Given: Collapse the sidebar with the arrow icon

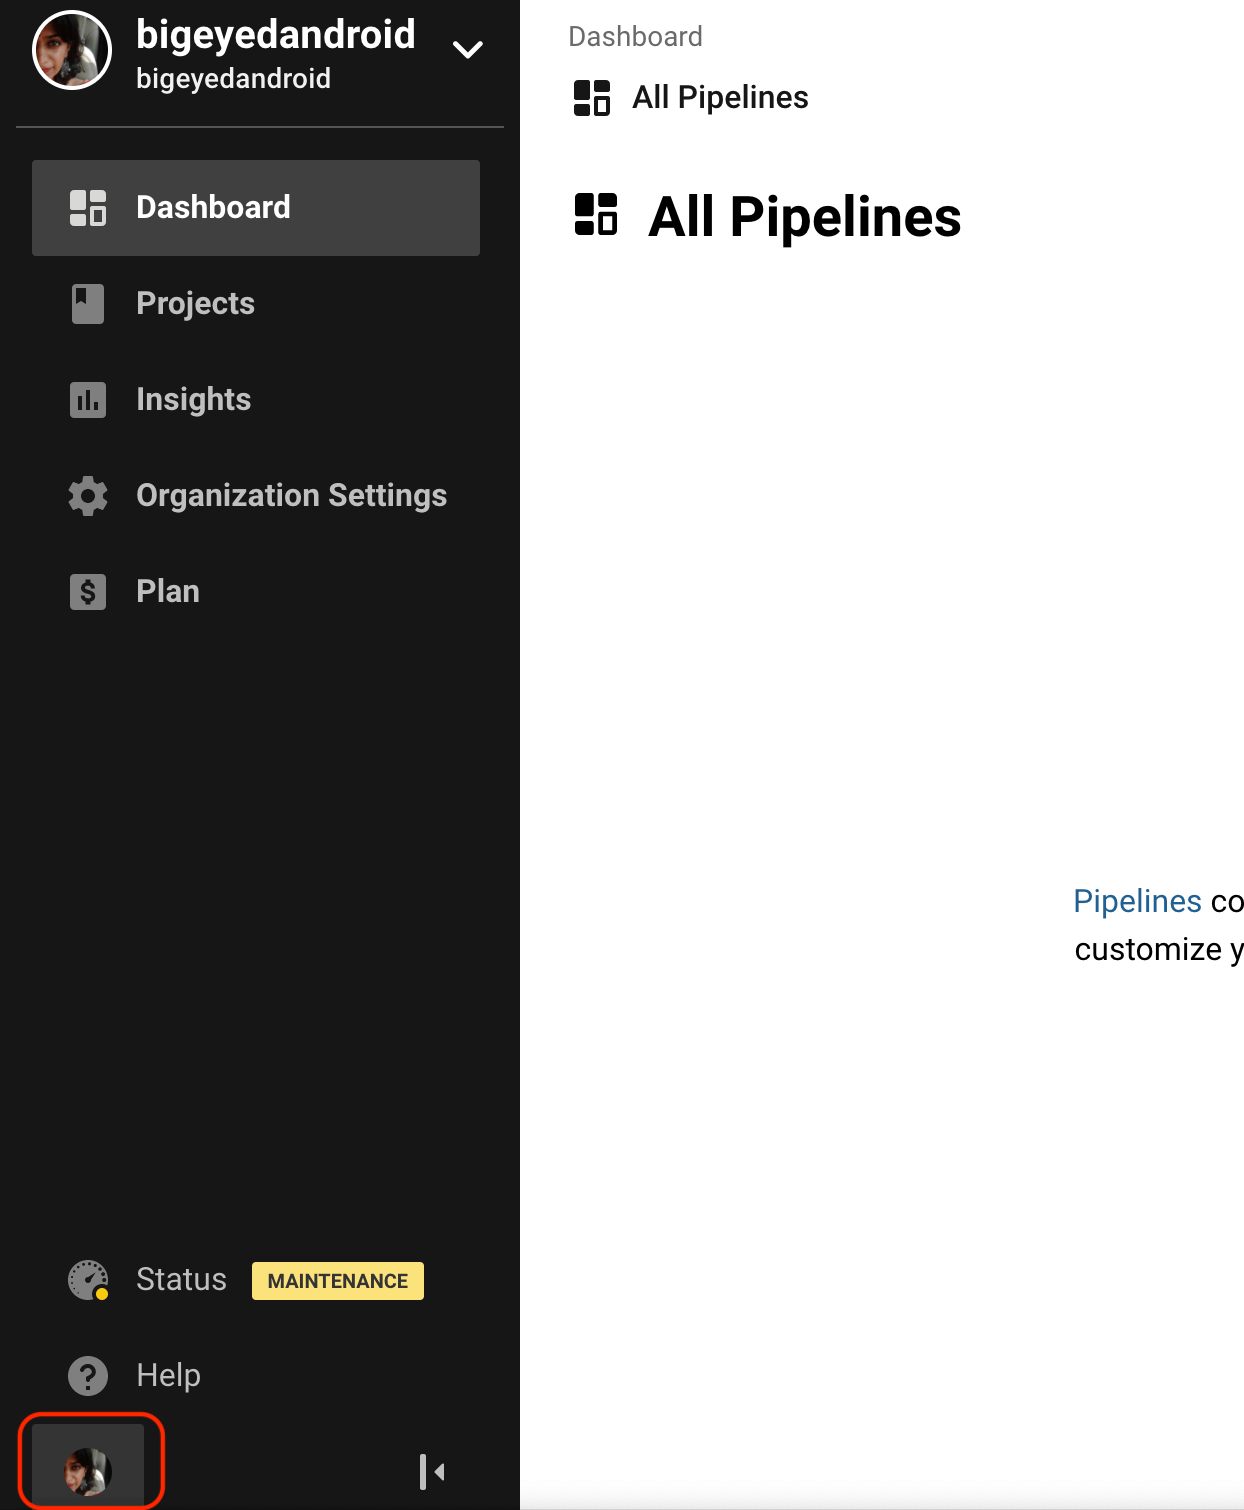Looking at the screenshot, I should point(432,1472).
